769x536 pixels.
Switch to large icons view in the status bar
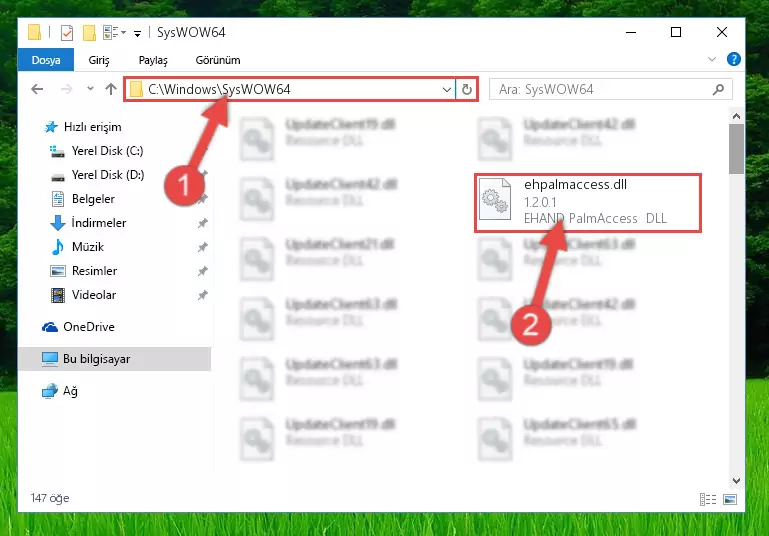click(730, 500)
